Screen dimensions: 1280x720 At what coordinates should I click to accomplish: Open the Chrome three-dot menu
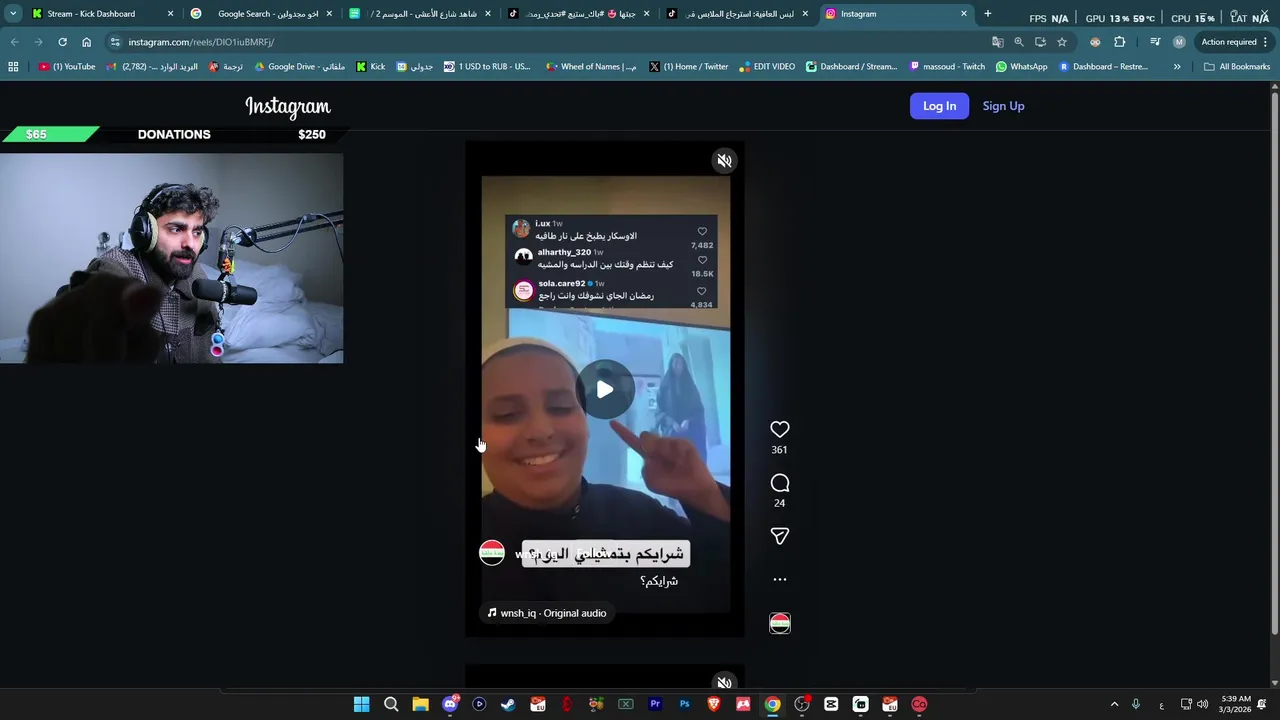[1266, 42]
